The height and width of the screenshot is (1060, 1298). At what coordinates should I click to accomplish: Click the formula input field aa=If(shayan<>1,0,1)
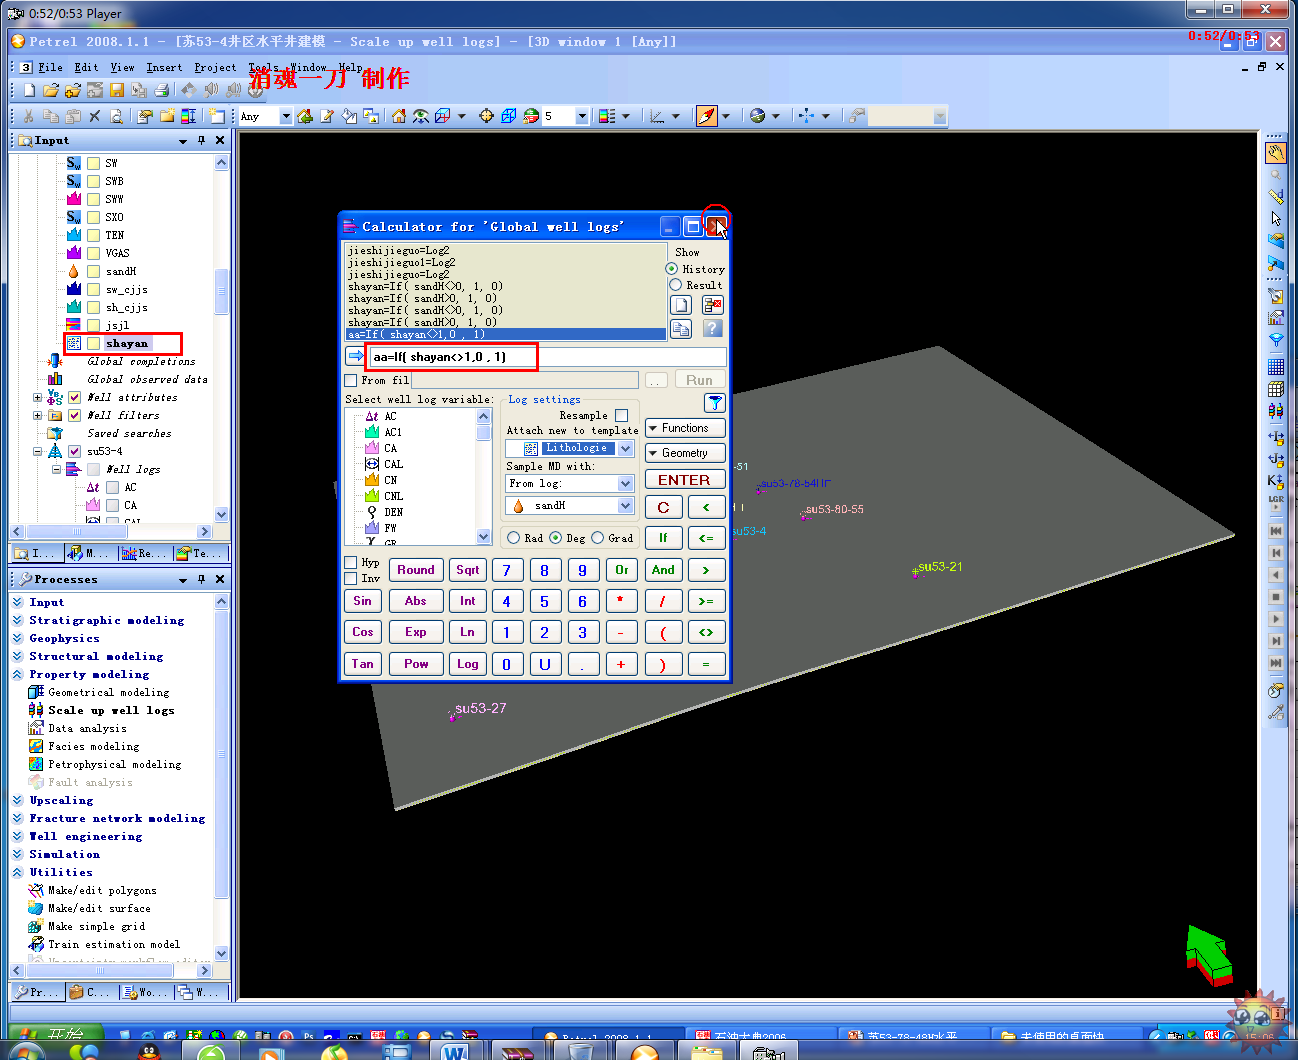[548, 357]
